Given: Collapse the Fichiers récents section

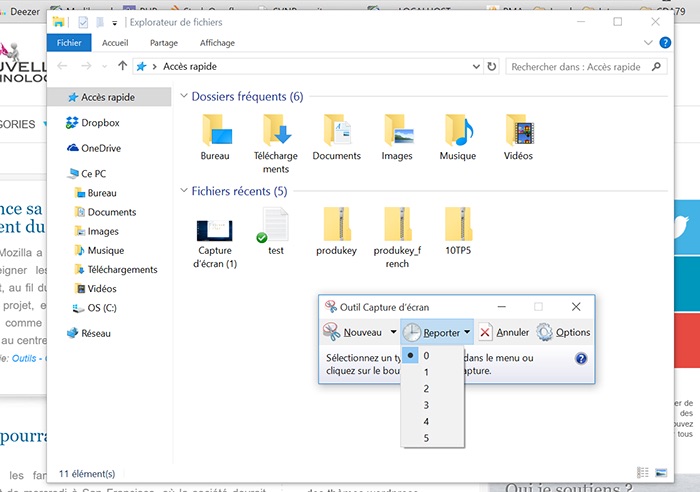Looking at the screenshot, I should click(184, 191).
